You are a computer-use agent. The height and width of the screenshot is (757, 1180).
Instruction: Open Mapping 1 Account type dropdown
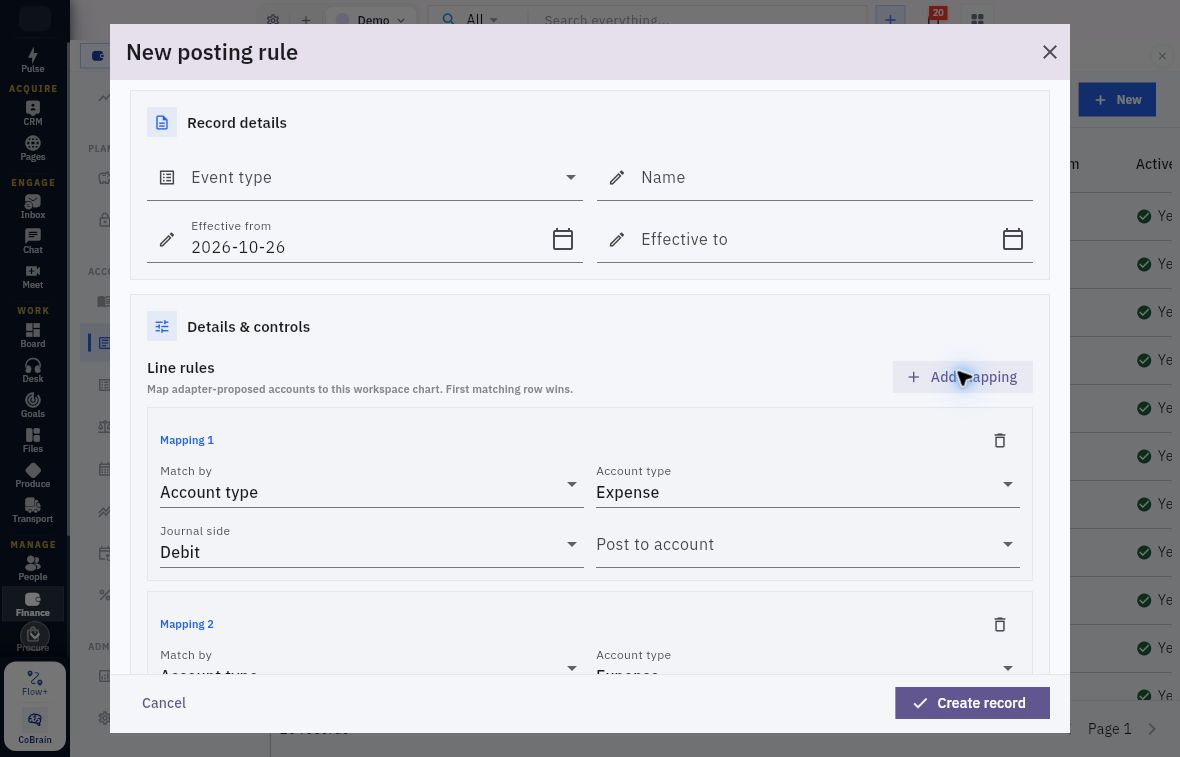tap(807, 484)
